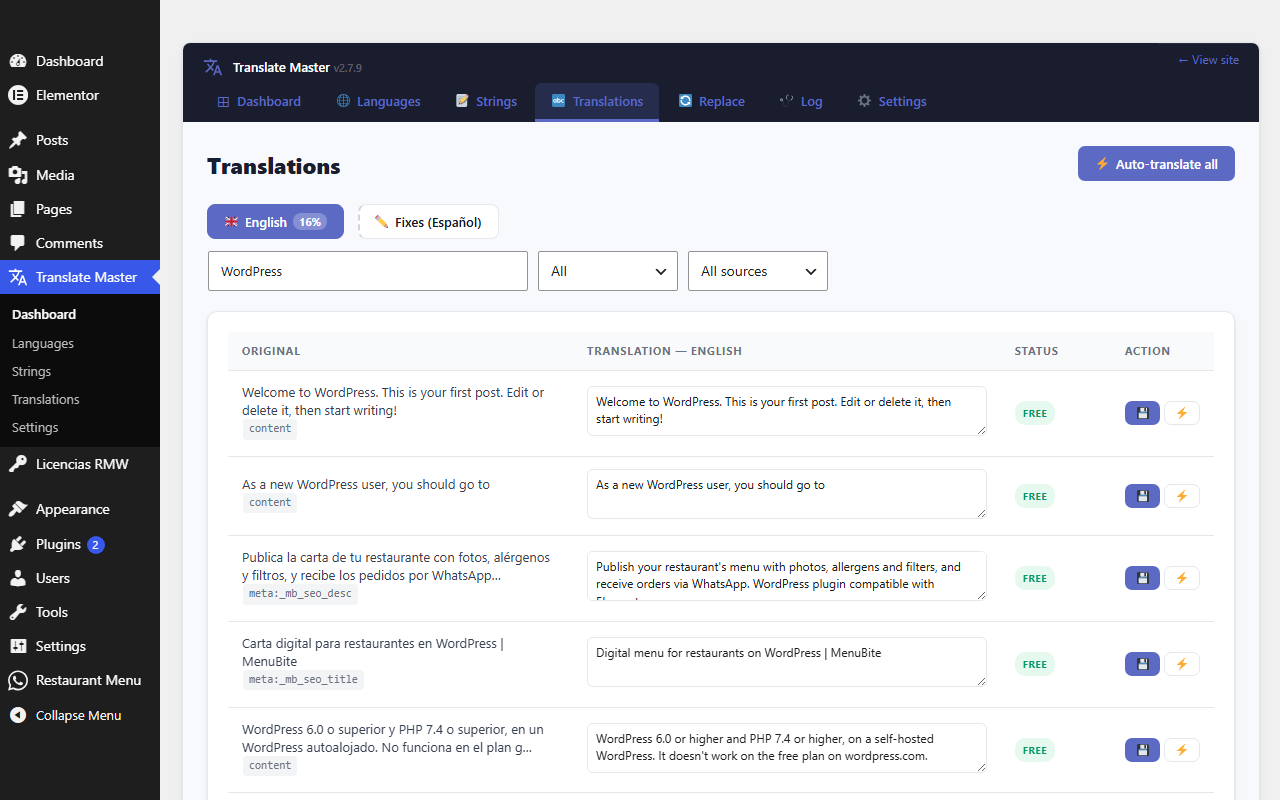This screenshot has width=1280, height=800.
Task: Open the 'All' status filter dropdown
Action: pyautogui.click(x=608, y=271)
